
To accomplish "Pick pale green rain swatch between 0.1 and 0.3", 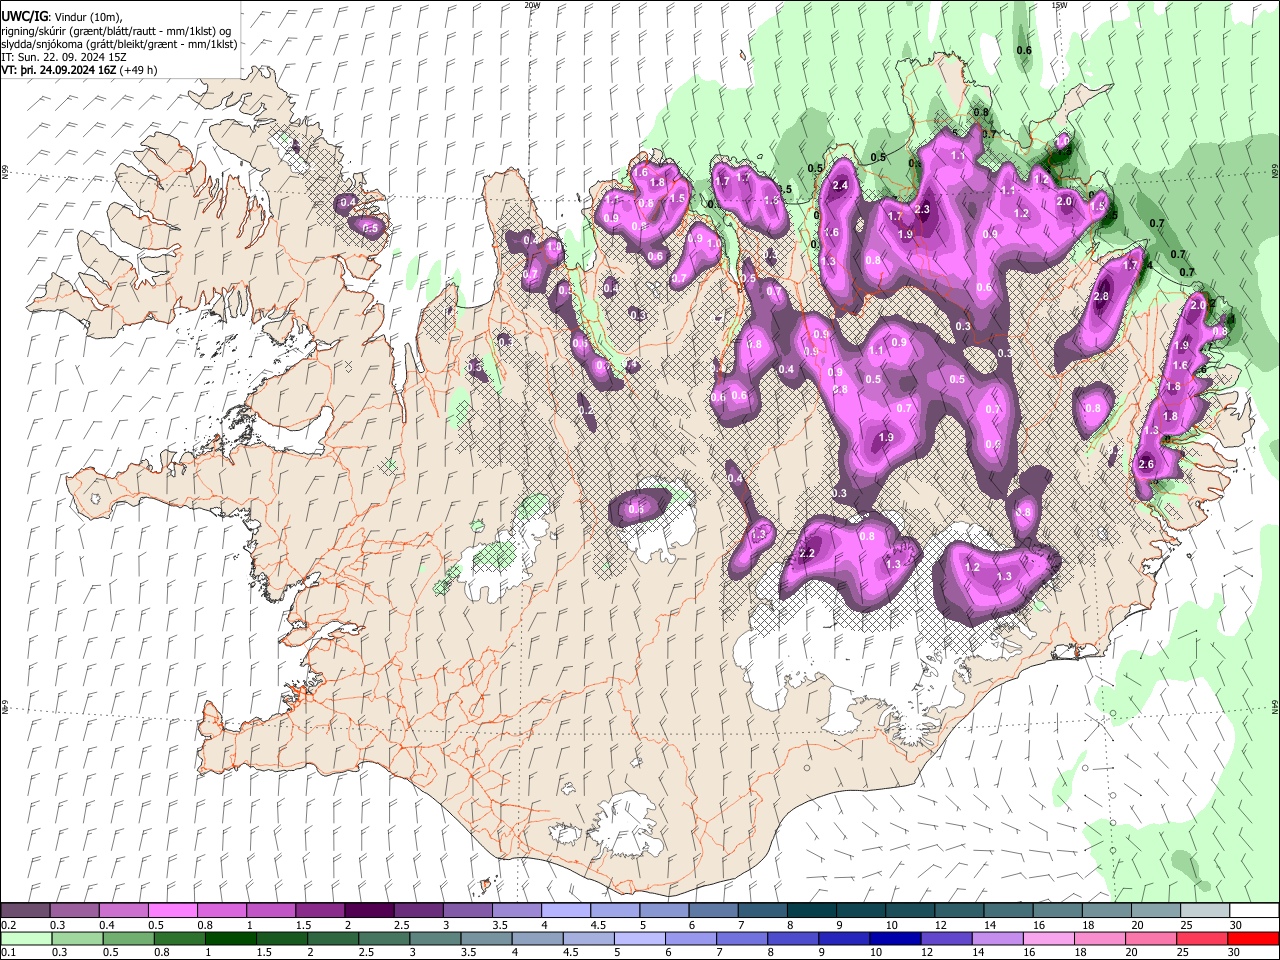I will coord(25,938).
